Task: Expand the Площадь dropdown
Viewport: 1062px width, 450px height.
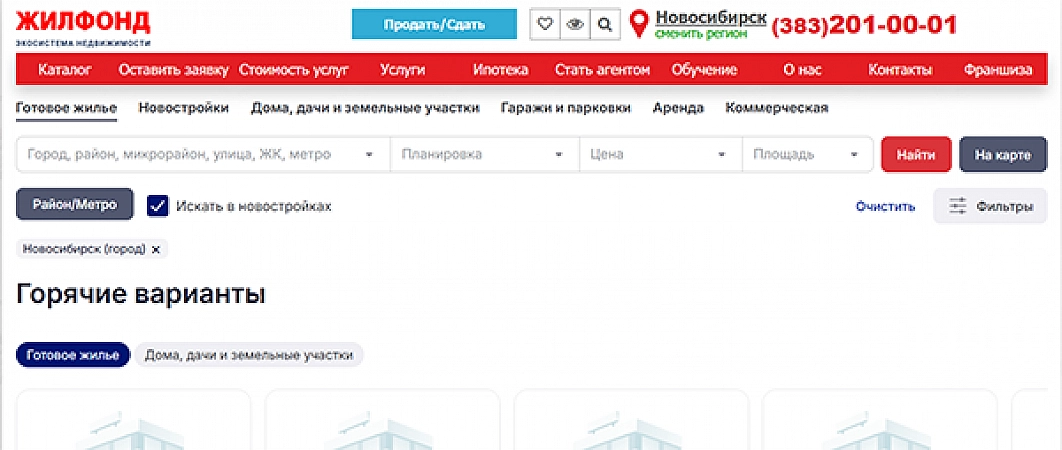Action: (x=808, y=155)
